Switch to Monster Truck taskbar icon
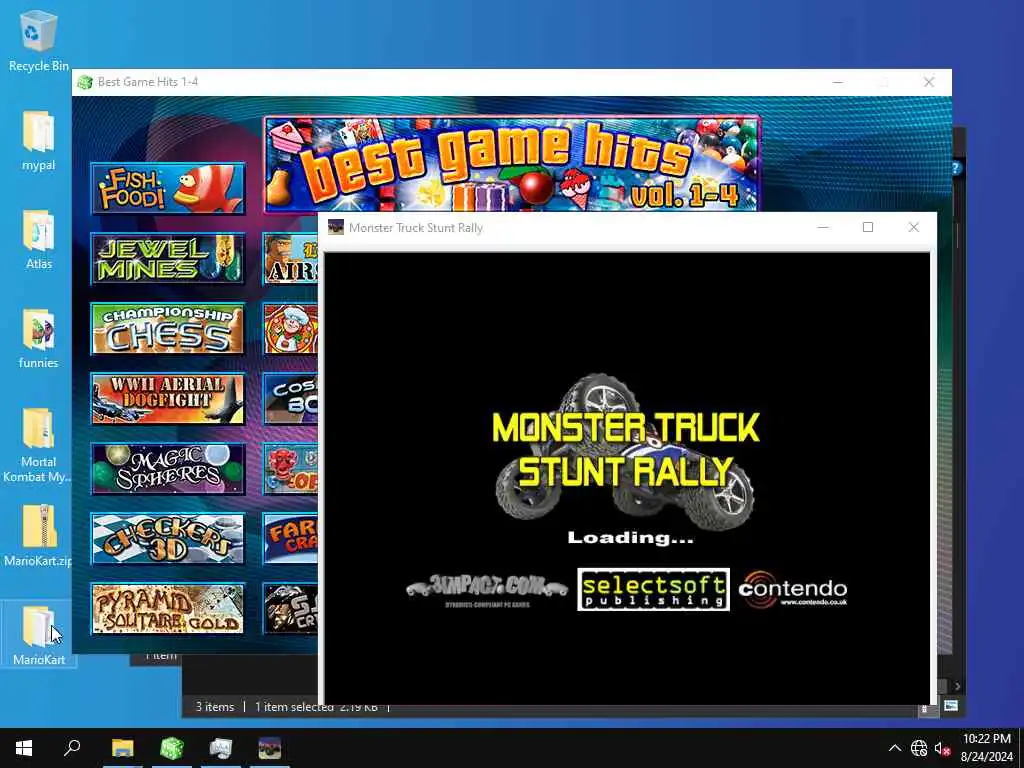The image size is (1024, 768). [270, 748]
